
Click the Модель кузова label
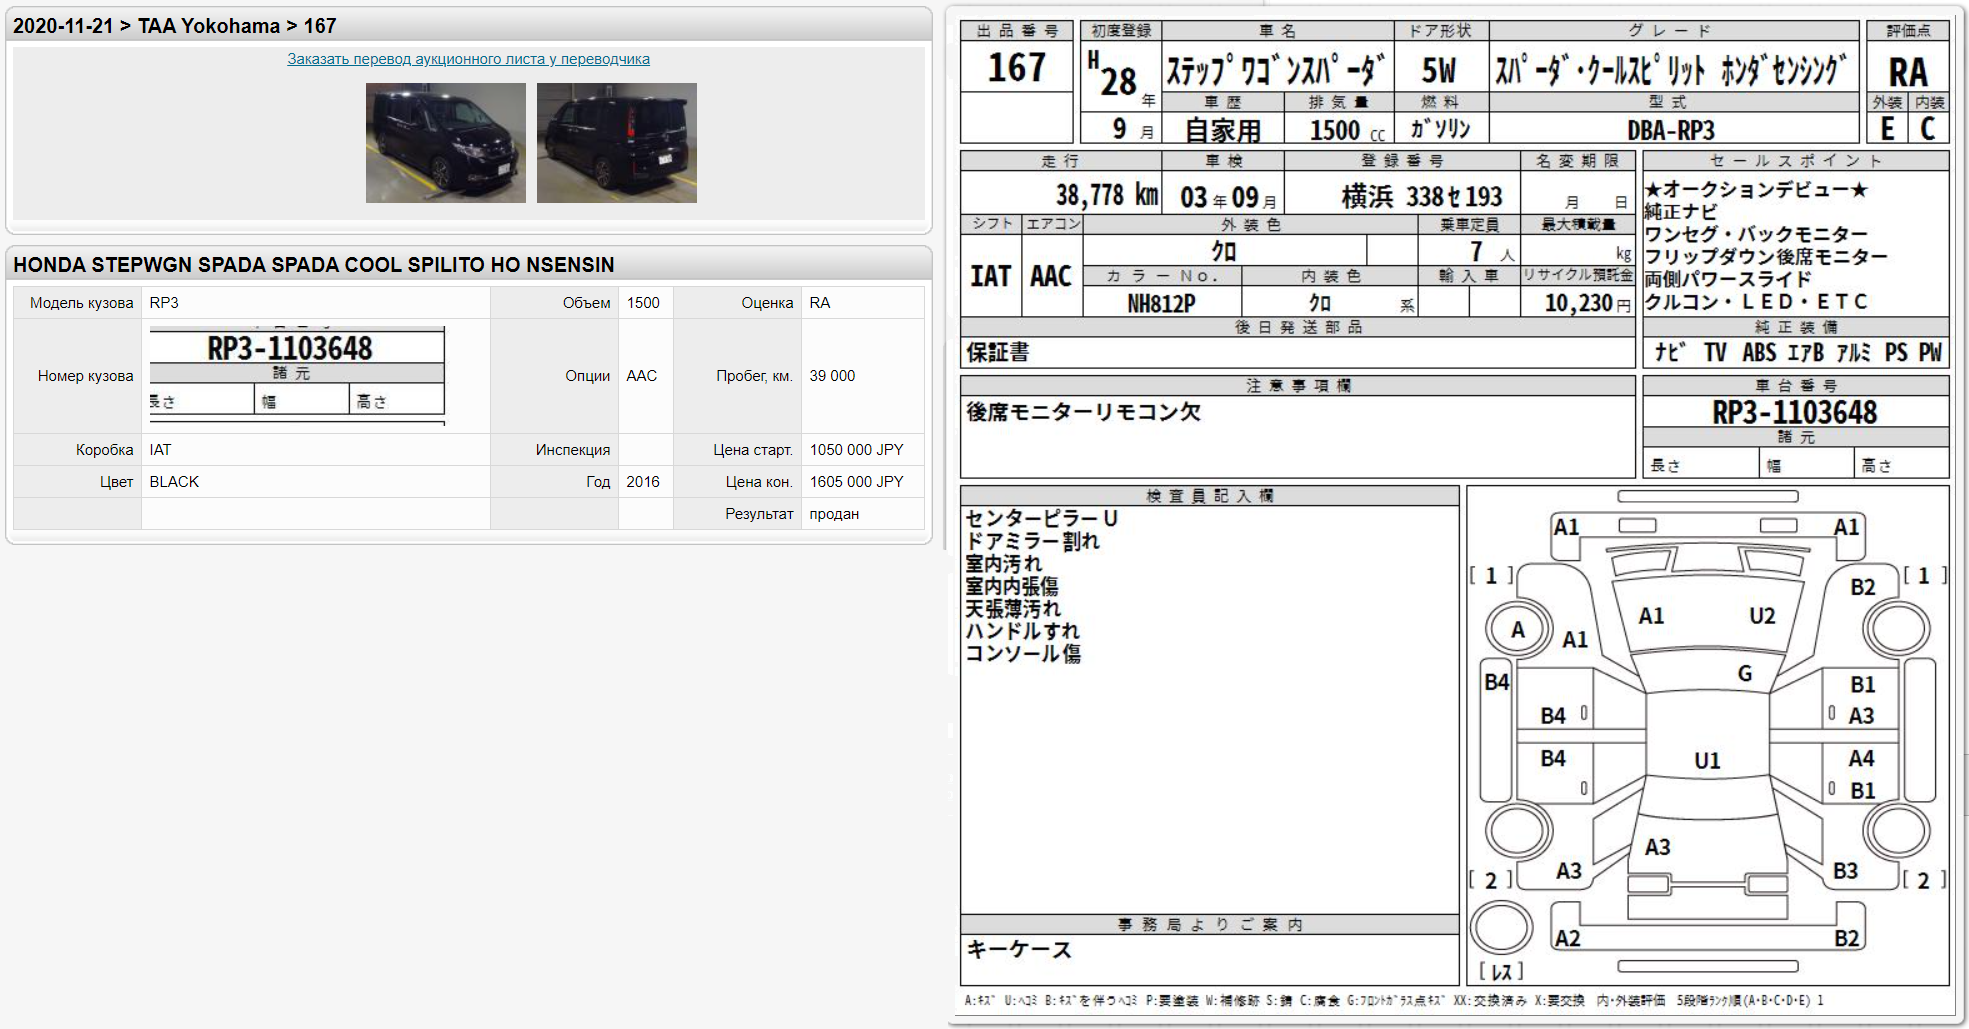click(x=81, y=303)
